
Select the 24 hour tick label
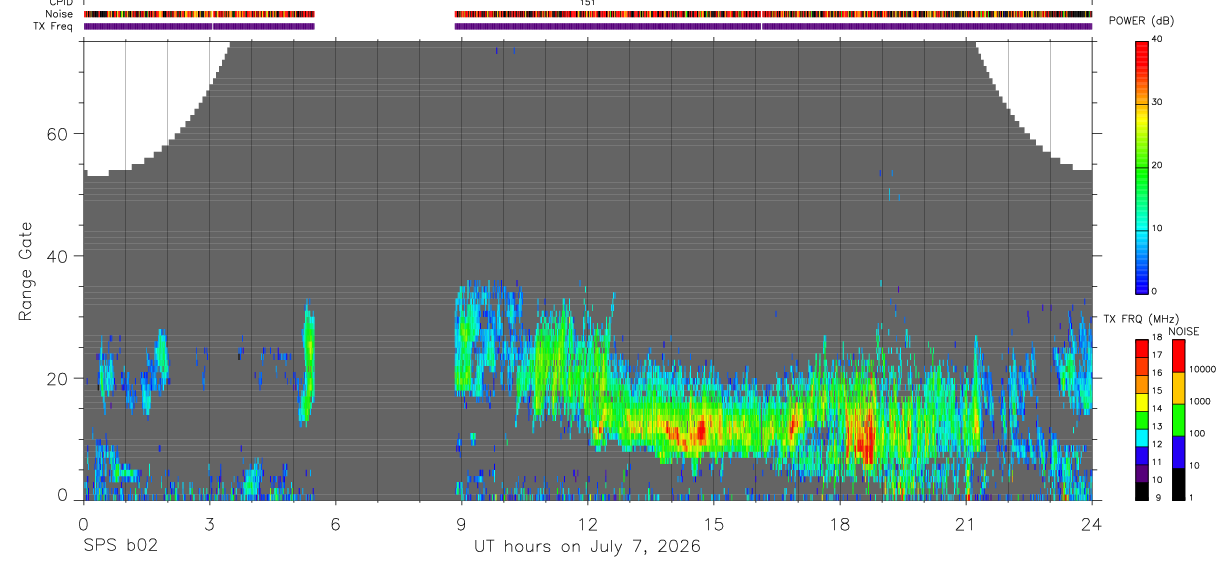tap(1092, 522)
